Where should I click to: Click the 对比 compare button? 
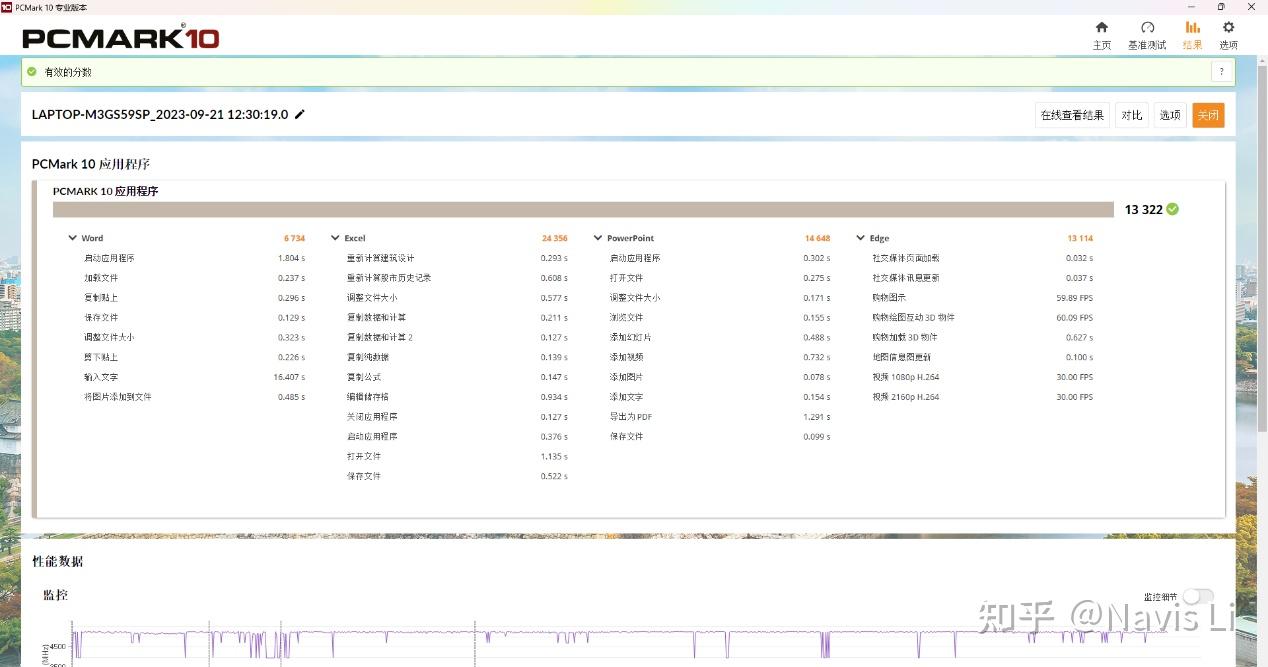(x=1131, y=115)
